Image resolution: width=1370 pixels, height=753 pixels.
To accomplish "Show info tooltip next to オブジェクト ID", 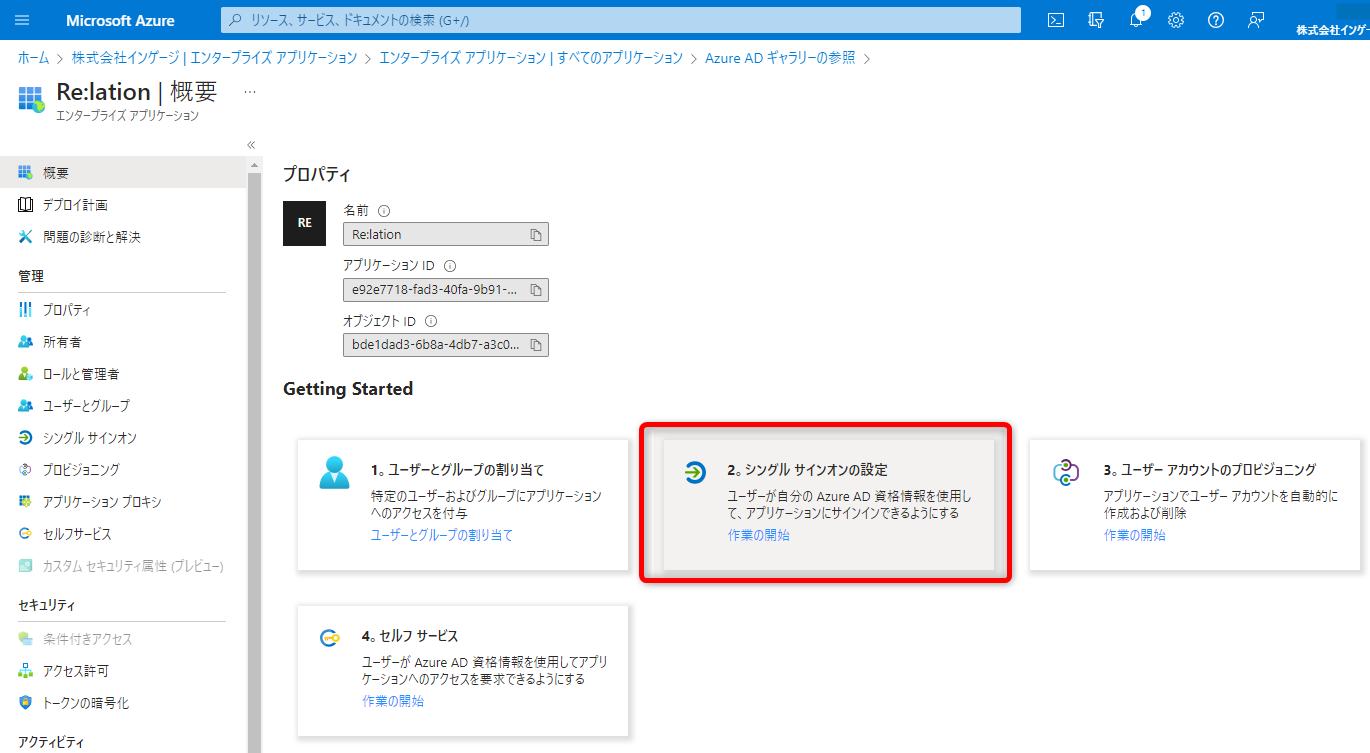I will 431,322.
